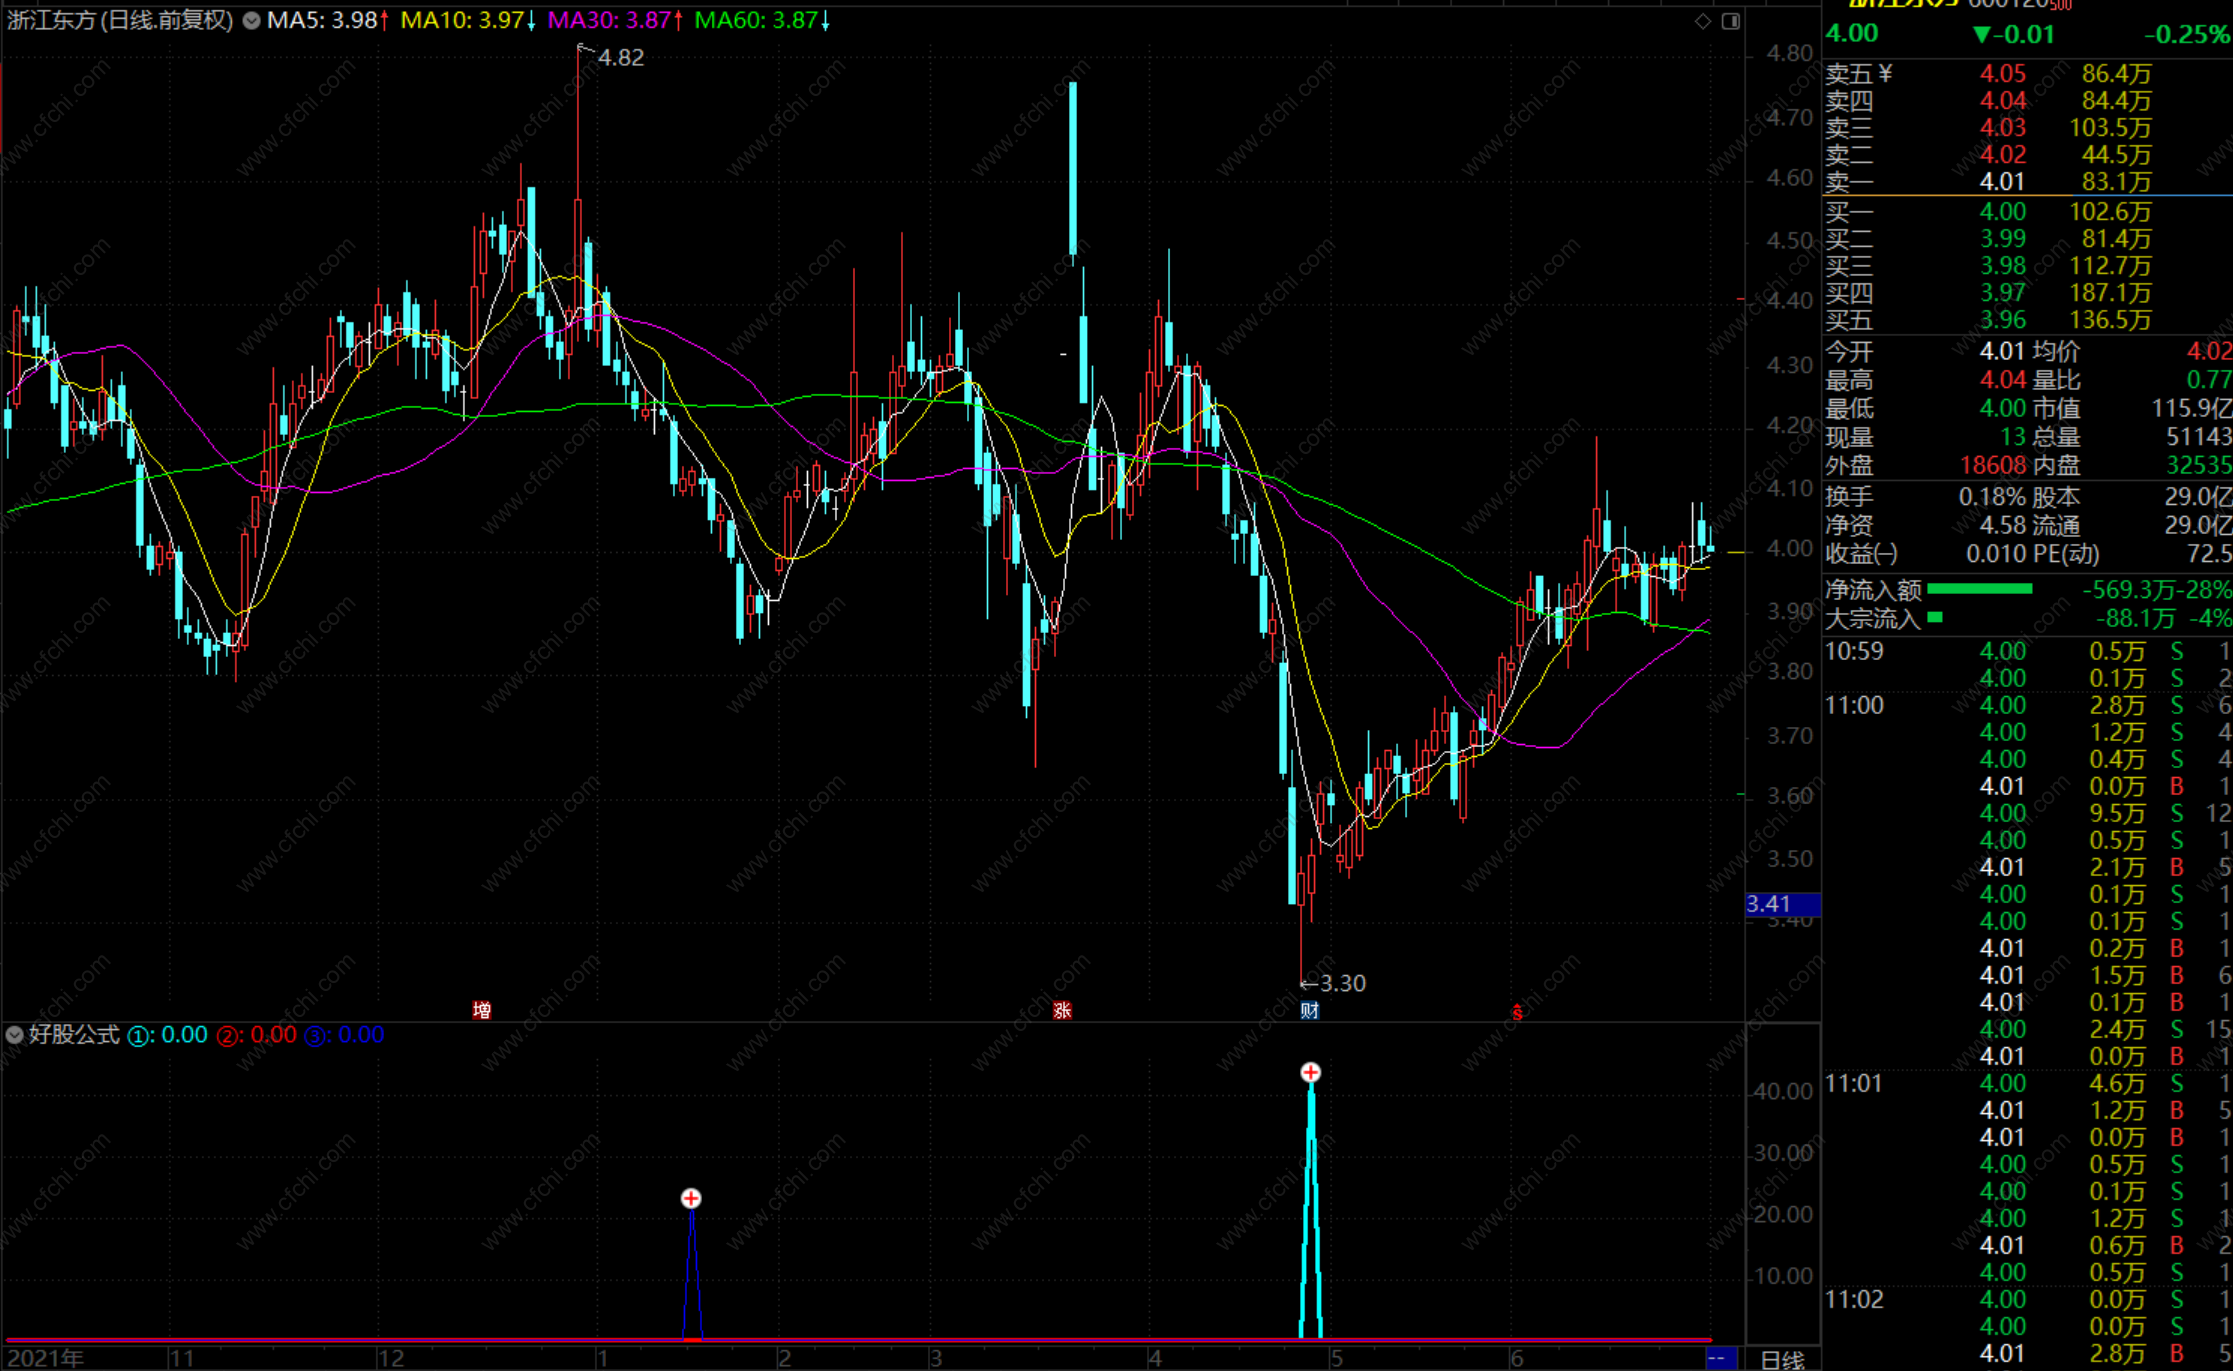Image resolution: width=2233 pixels, height=1371 pixels.
Task: Click the red 张 event marker
Action: coord(1062,1010)
